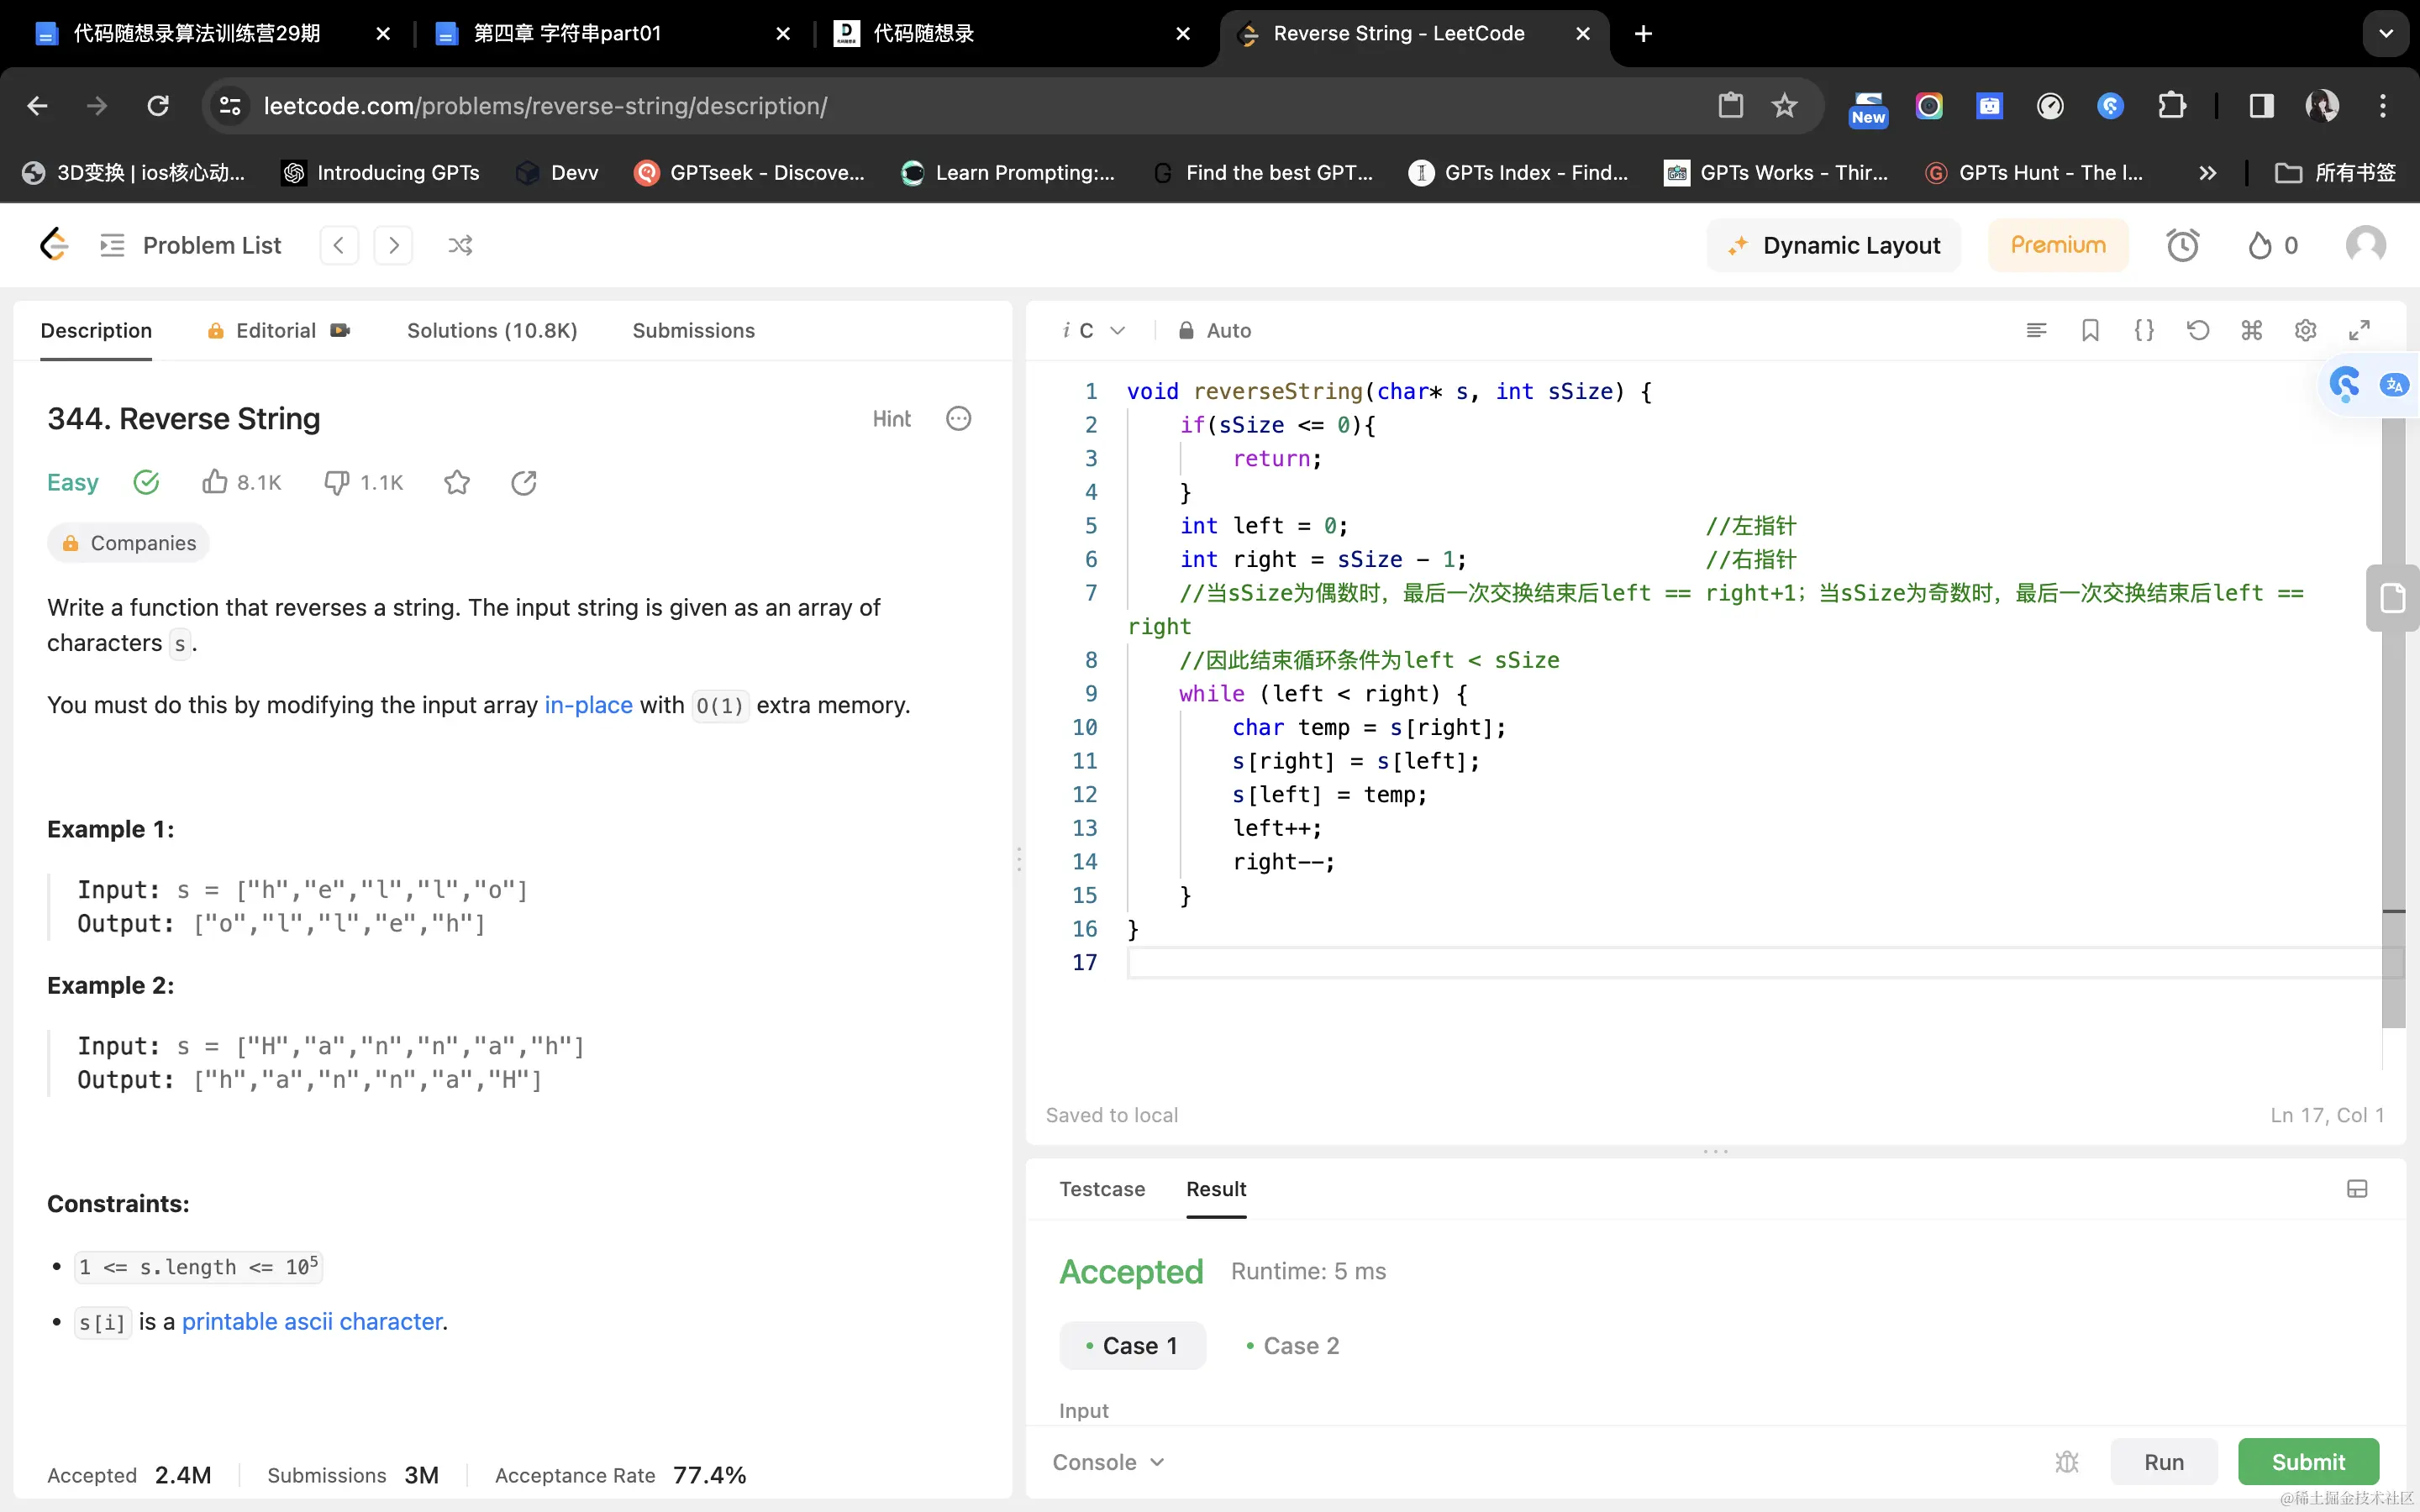The image size is (2420, 1512).
Task: Follow the printable ascii character link
Action: pyautogui.click(x=312, y=1322)
